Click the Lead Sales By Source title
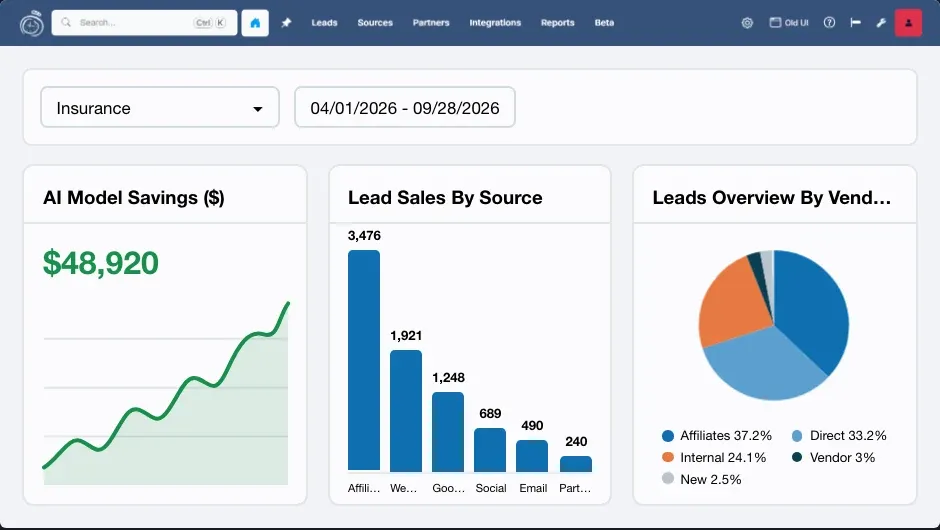The height and width of the screenshot is (530, 940). tap(445, 198)
